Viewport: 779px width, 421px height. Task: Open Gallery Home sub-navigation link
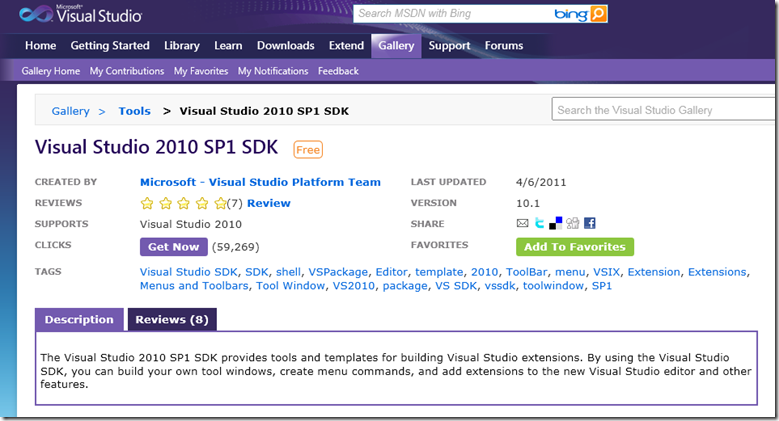(x=51, y=71)
